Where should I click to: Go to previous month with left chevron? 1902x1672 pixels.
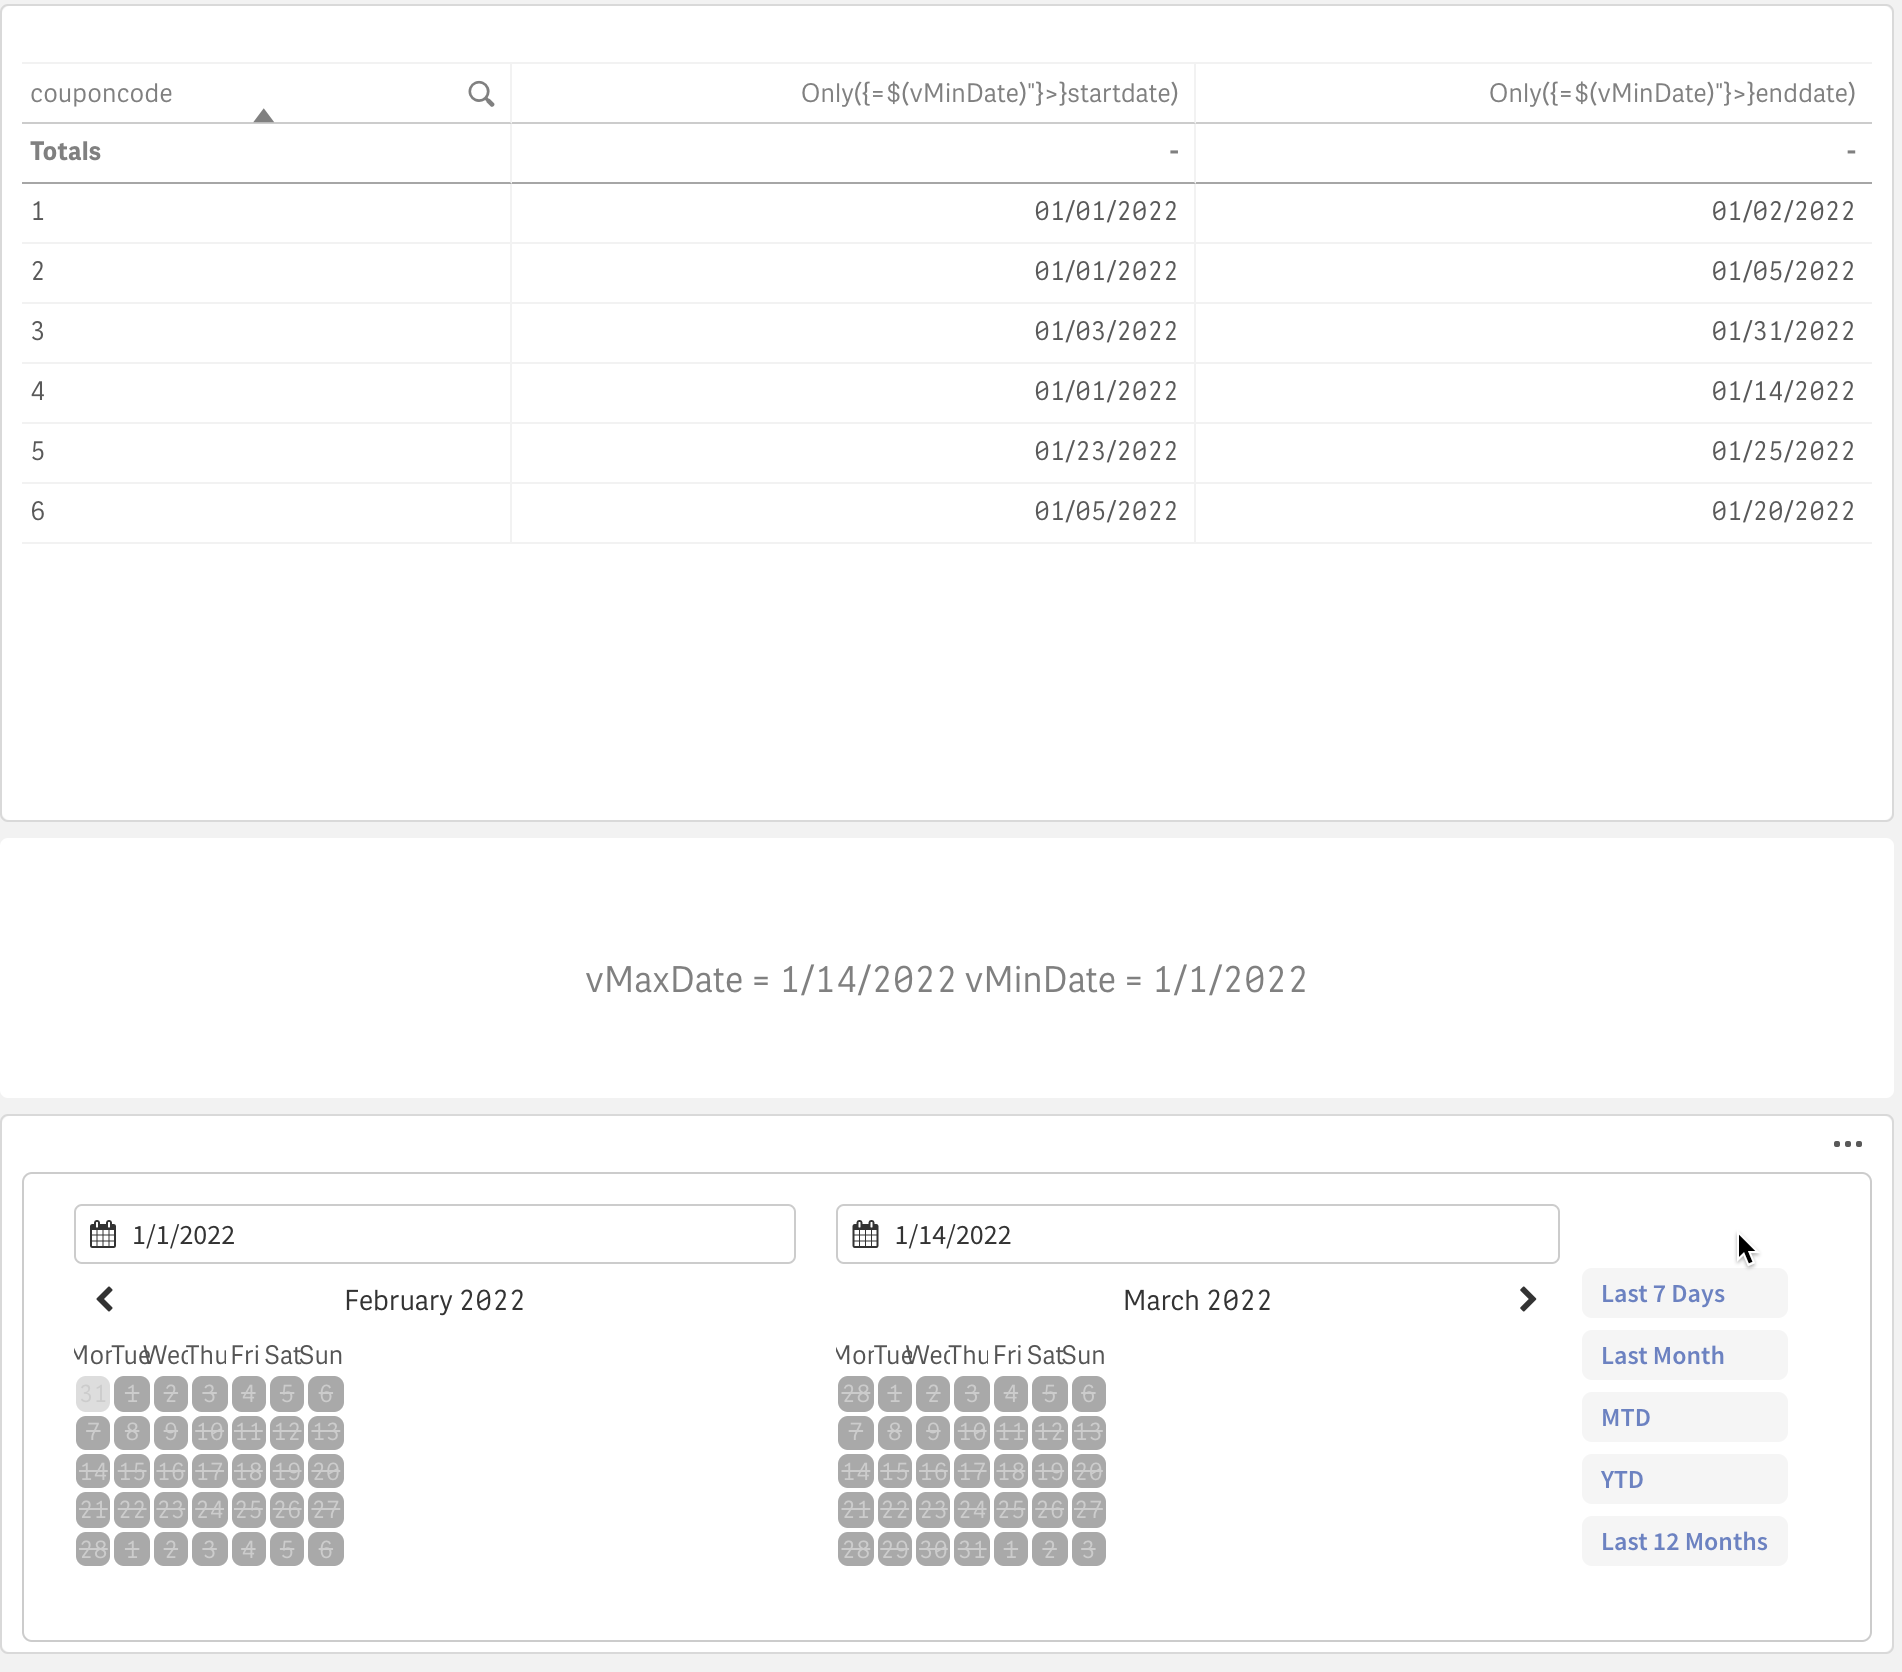point(105,1299)
